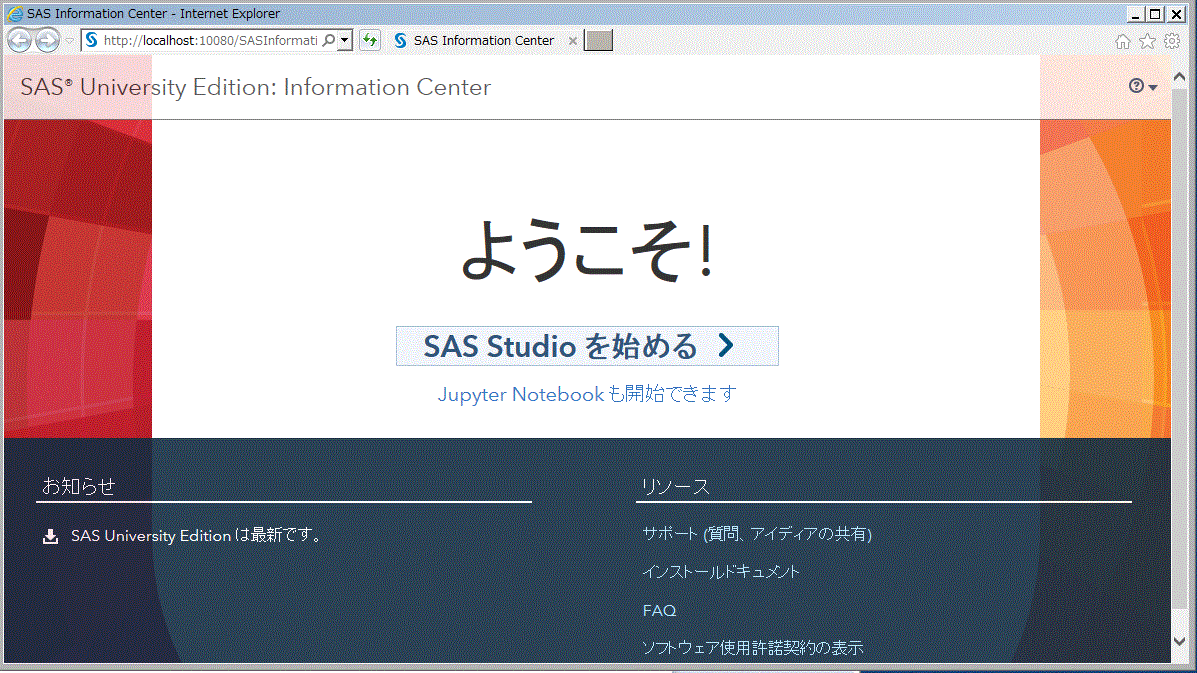Viewport: 1197px width, 673px height.
Task: Open the browser Tools gear icon
Action: pos(1172,41)
